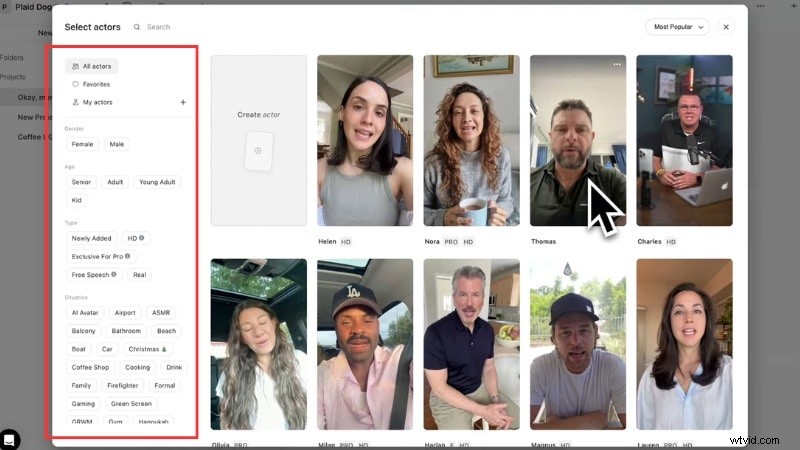800x450 pixels.
Task: Select actor Harlan's thumbnail
Action: click(x=471, y=344)
